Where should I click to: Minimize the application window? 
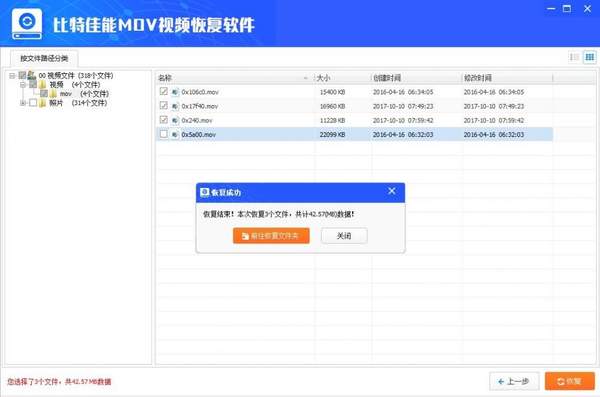pyautogui.click(x=551, y=8)
